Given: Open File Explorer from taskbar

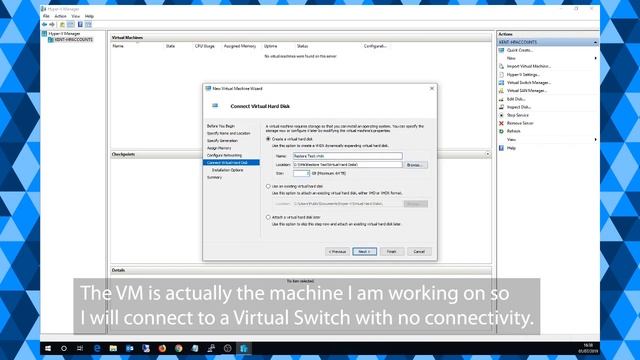Looking at the screenshot, I should point(113,348).
